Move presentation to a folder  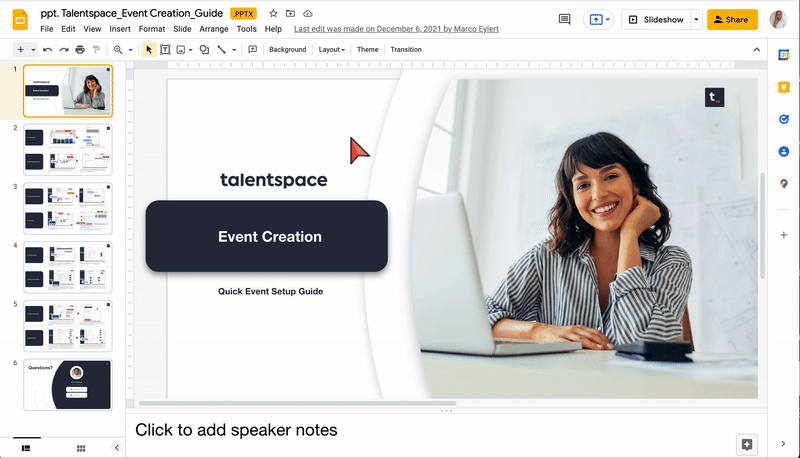click(x=290, y=14)
